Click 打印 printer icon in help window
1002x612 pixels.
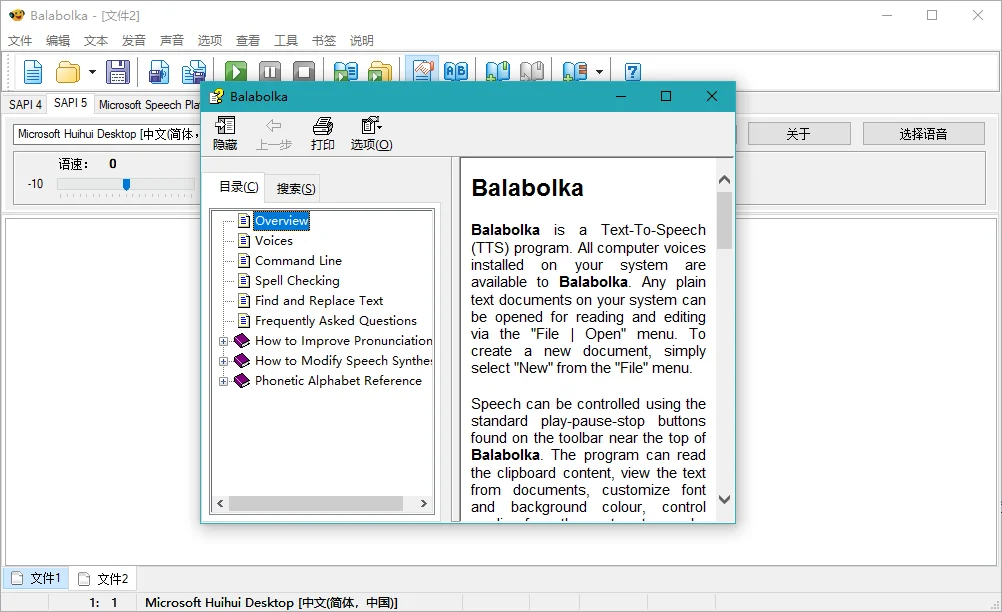[323, 134]
